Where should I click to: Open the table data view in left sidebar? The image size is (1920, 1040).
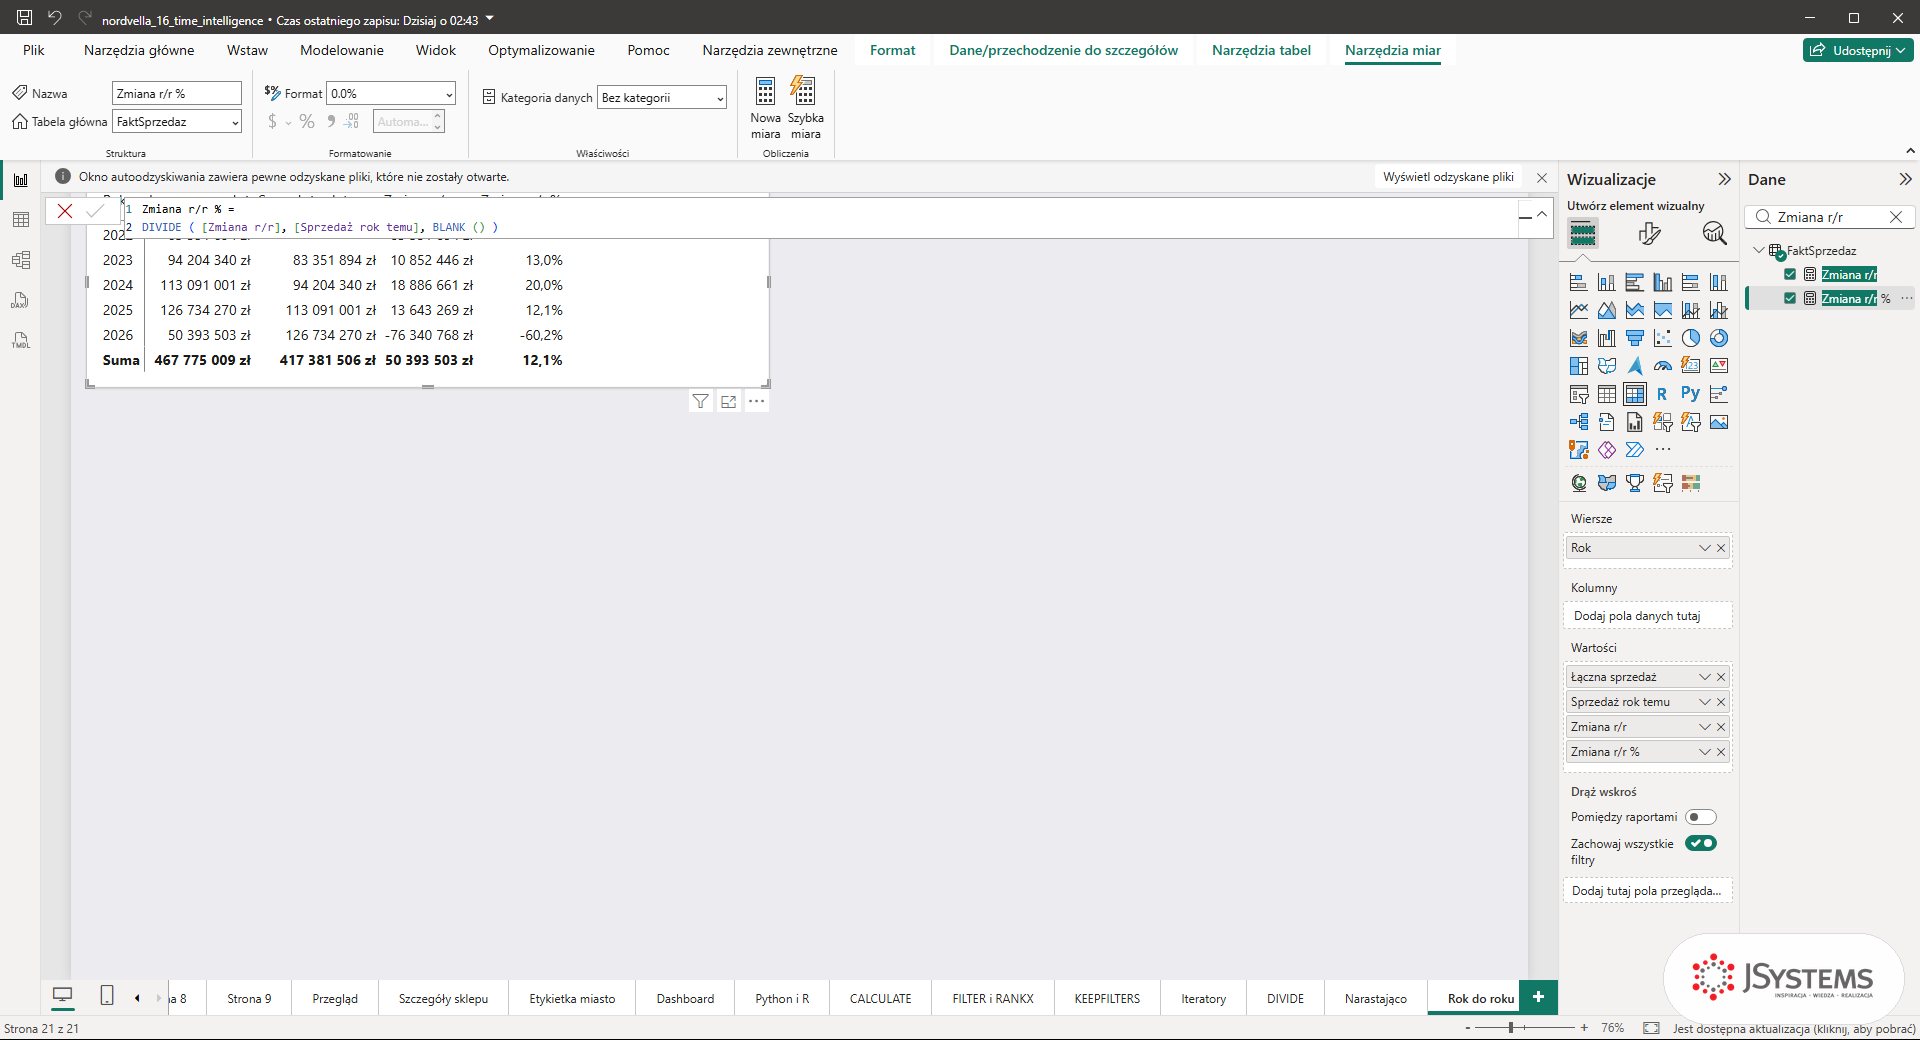click(20, 220)
